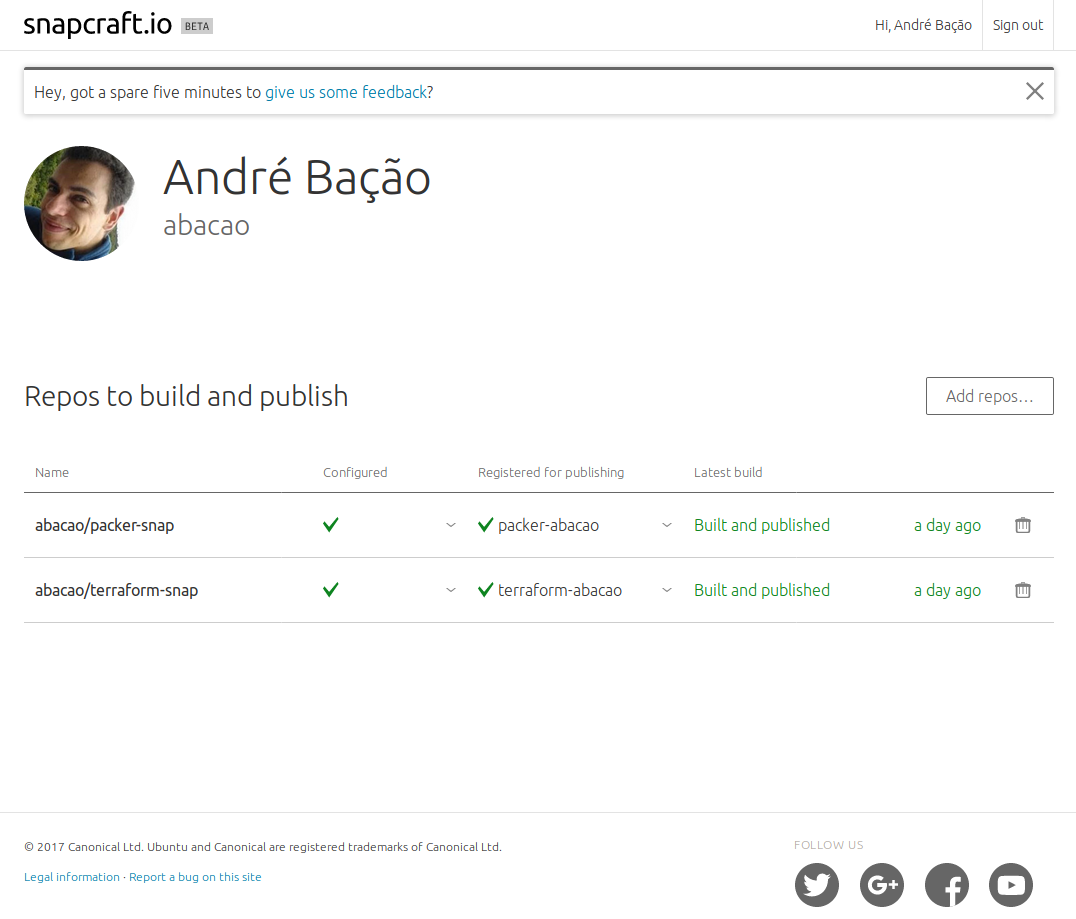1076x919 pixels.
Task: Click the Hi, André Bação greeting
Action: coord(923,25)
